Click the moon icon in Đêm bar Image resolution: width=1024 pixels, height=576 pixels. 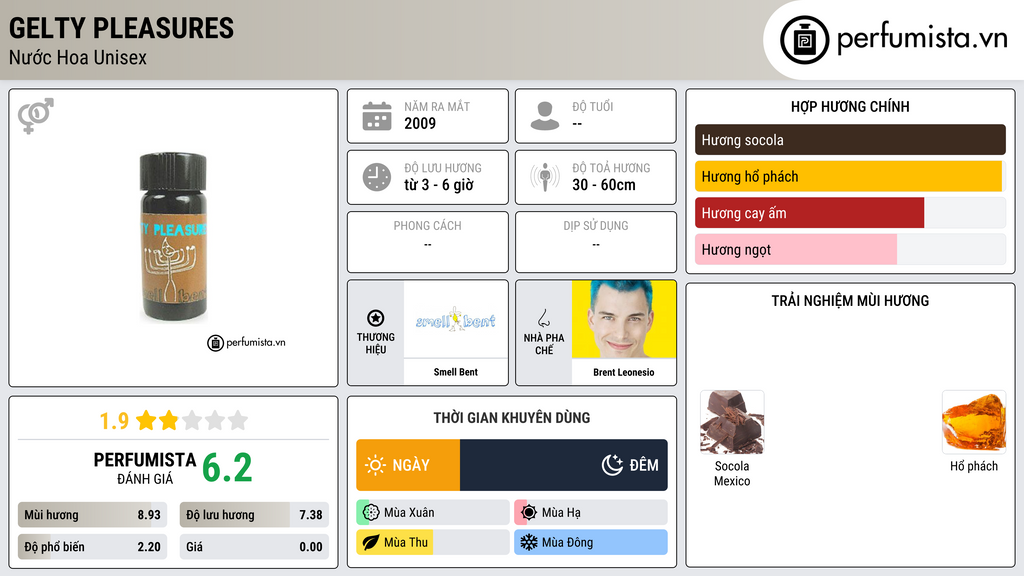612,465
